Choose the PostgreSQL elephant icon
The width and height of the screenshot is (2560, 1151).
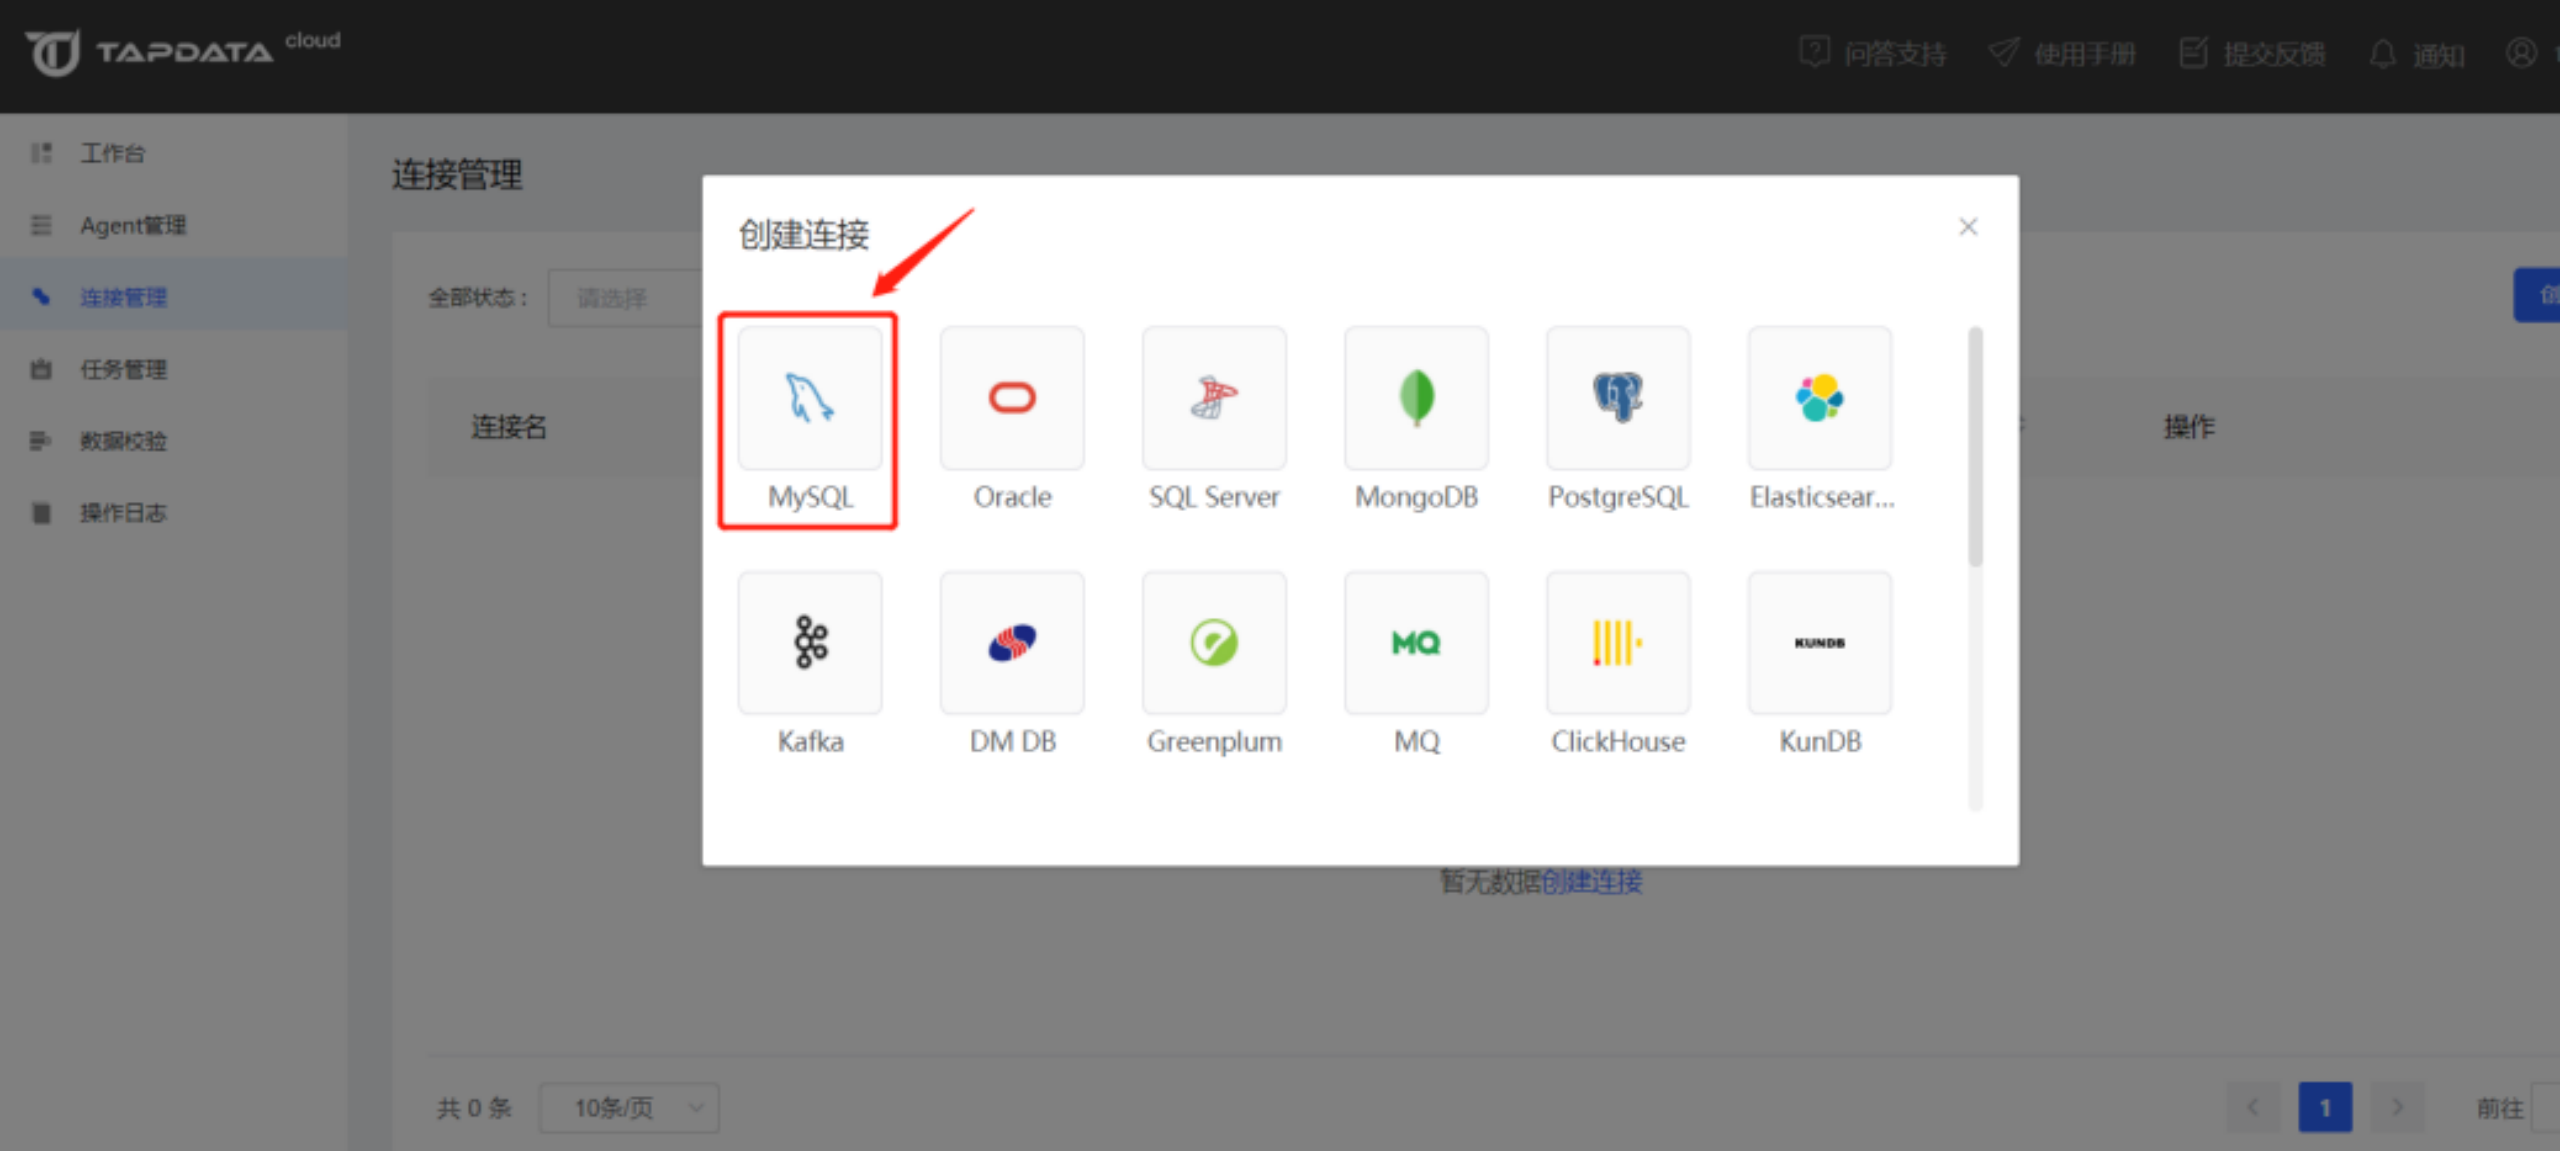(x=1618, y=399)
